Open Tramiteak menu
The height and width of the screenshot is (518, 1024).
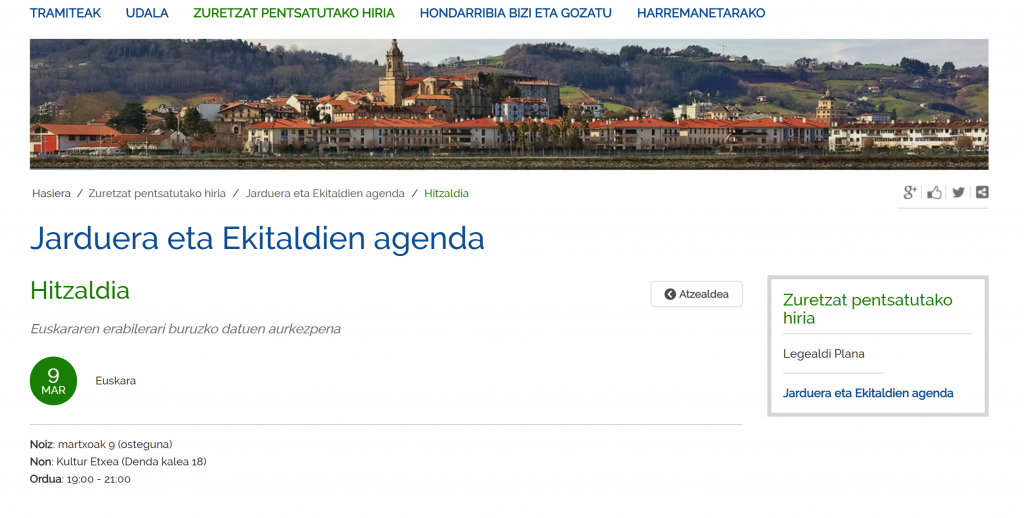(x=65, y=13)
